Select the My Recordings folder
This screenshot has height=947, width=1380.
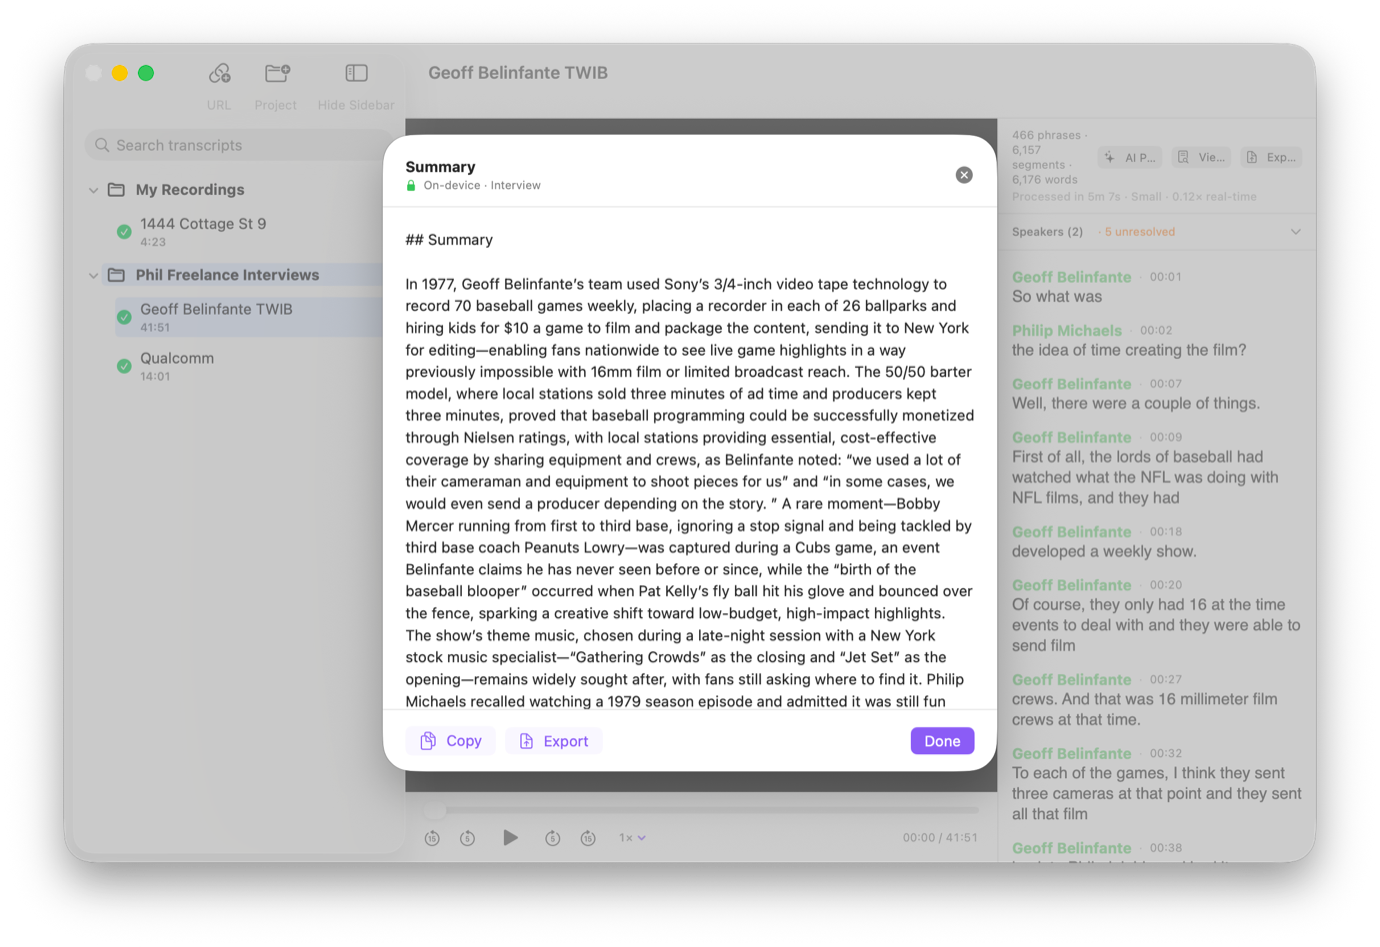190,190
